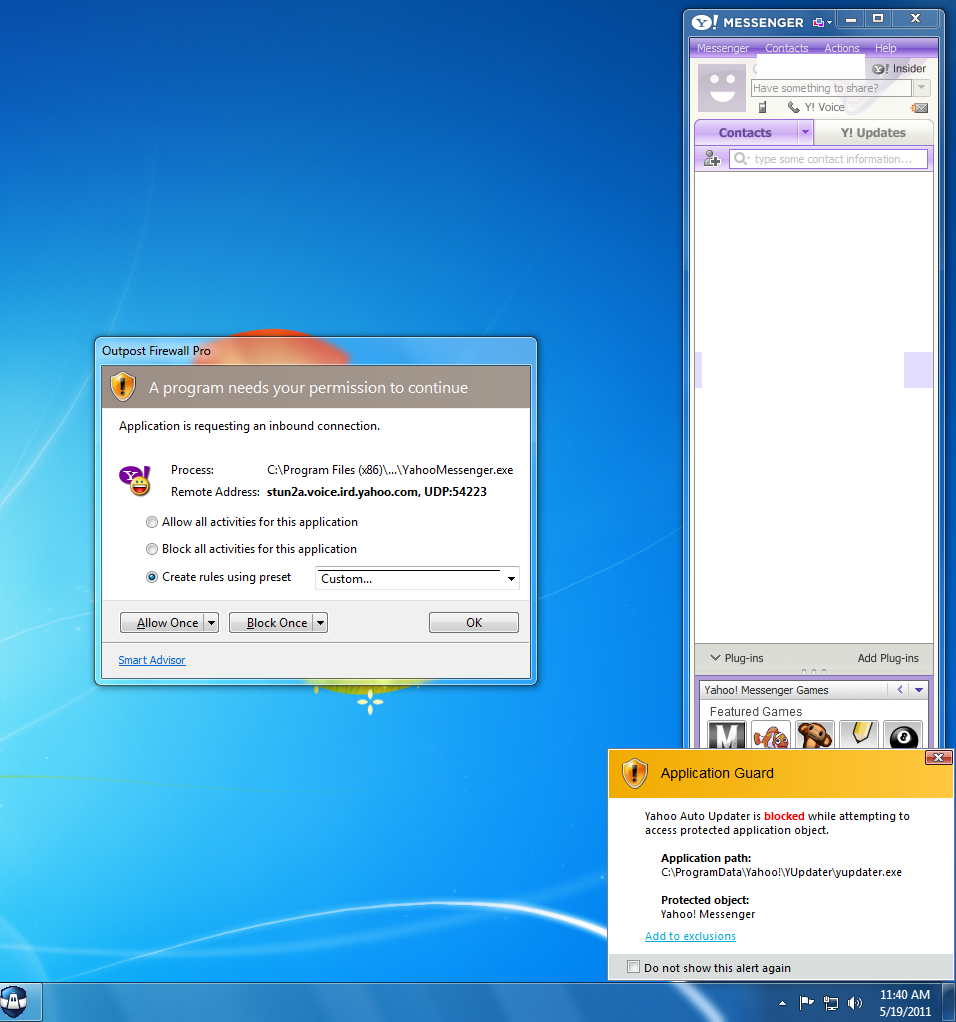Open the 8-ball pool featured game
Screen dimensions: 956x1022
coord(903,735)
